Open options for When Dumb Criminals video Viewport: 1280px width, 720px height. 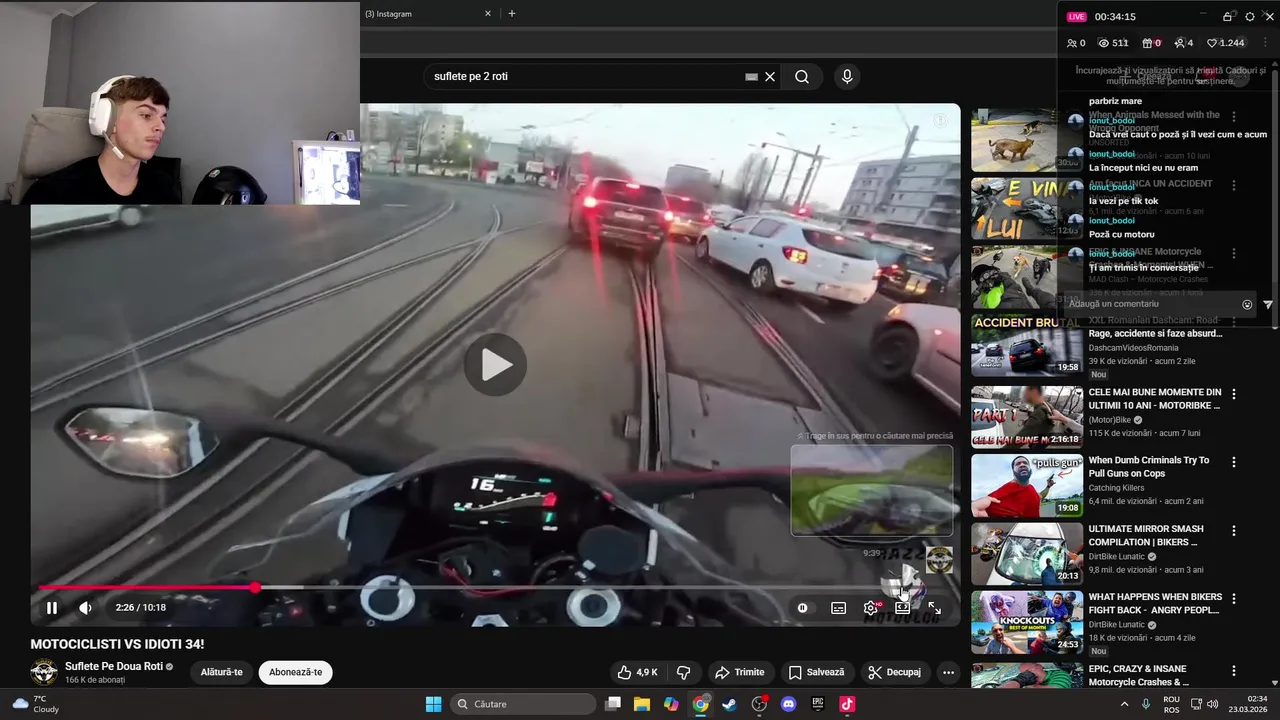1234,462
